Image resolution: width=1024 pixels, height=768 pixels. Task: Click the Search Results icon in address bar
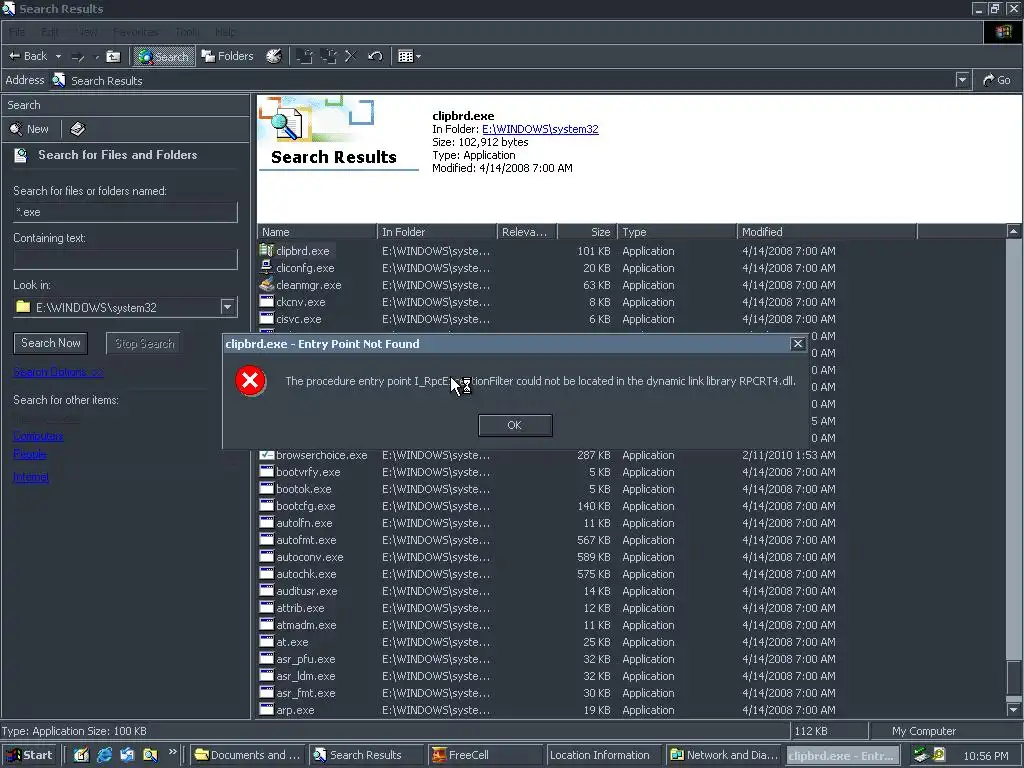(59, 80)
